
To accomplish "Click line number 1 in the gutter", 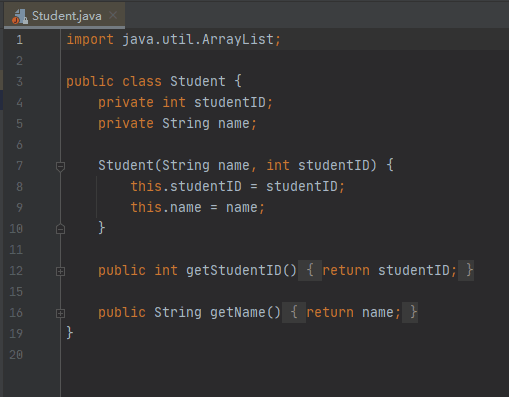I will (20, 40).
